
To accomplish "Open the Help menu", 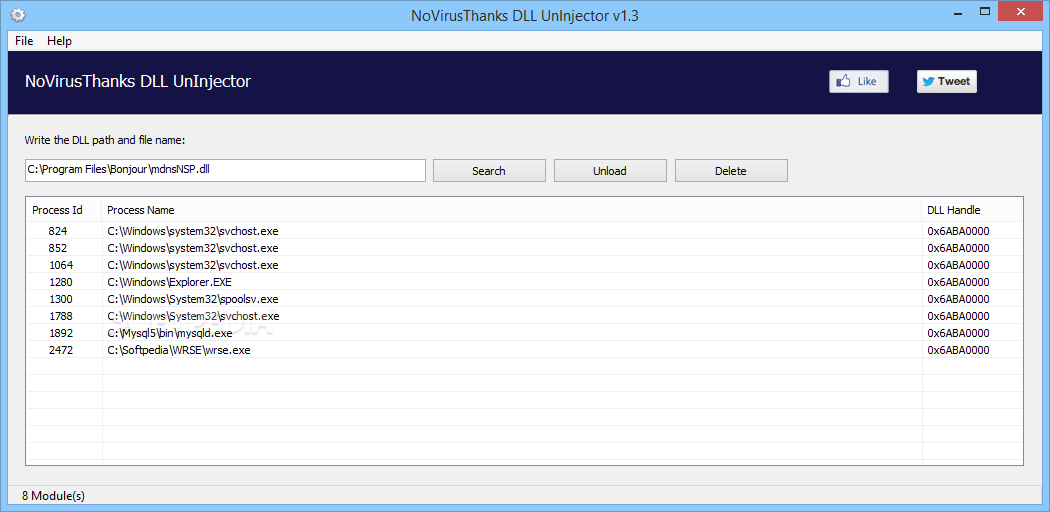I will click(x=59, y=41).
